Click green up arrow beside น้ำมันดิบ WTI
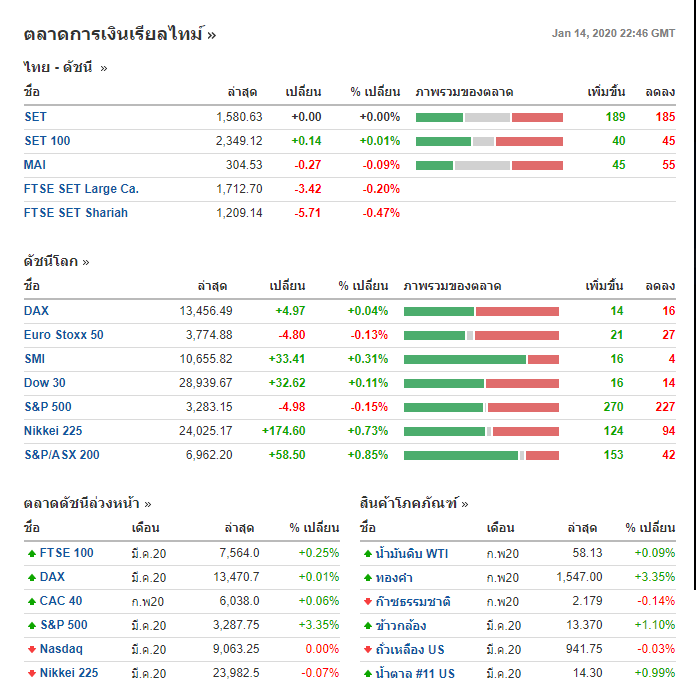Screen dimensions: 696x692 tap(367, 553)
